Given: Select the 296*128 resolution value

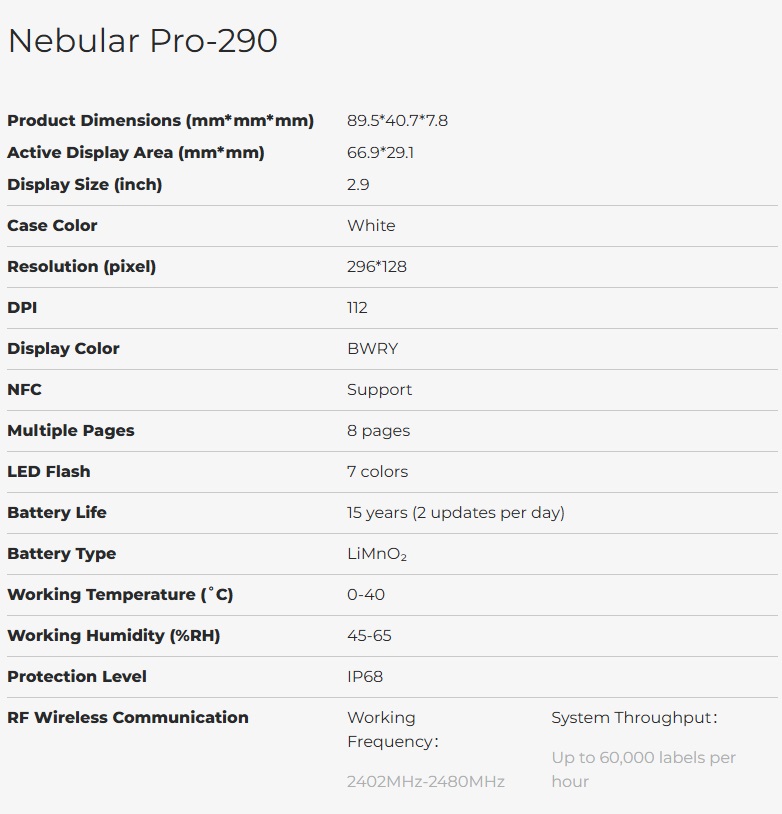Looking at the screenshot, I should pos(377,267).
